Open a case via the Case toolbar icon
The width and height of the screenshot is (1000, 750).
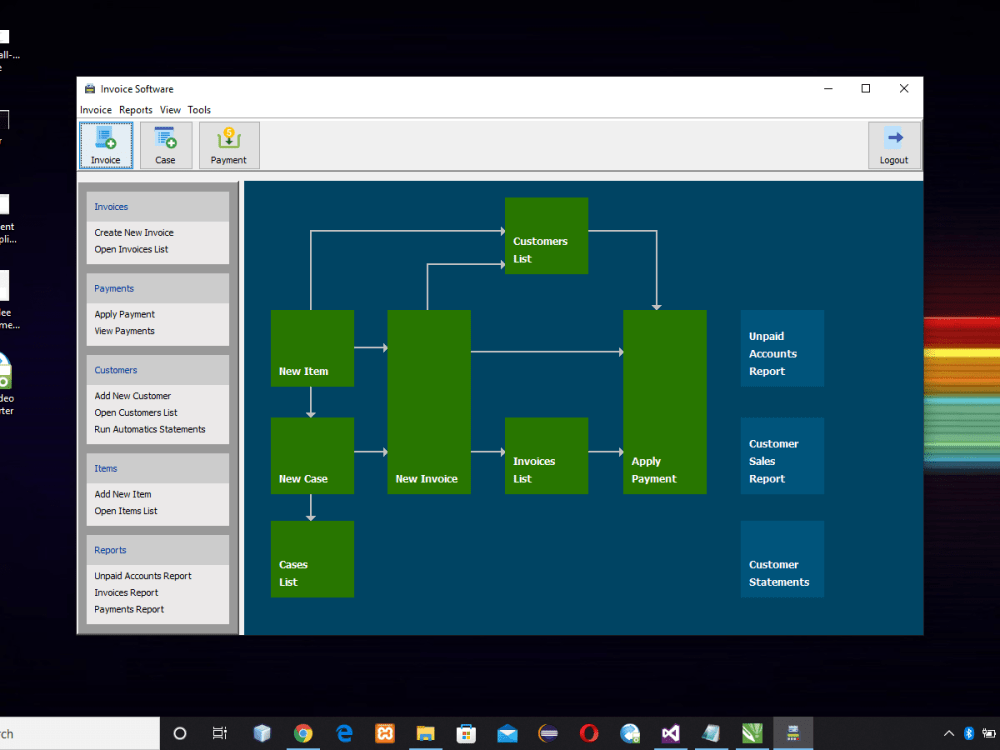165,145
